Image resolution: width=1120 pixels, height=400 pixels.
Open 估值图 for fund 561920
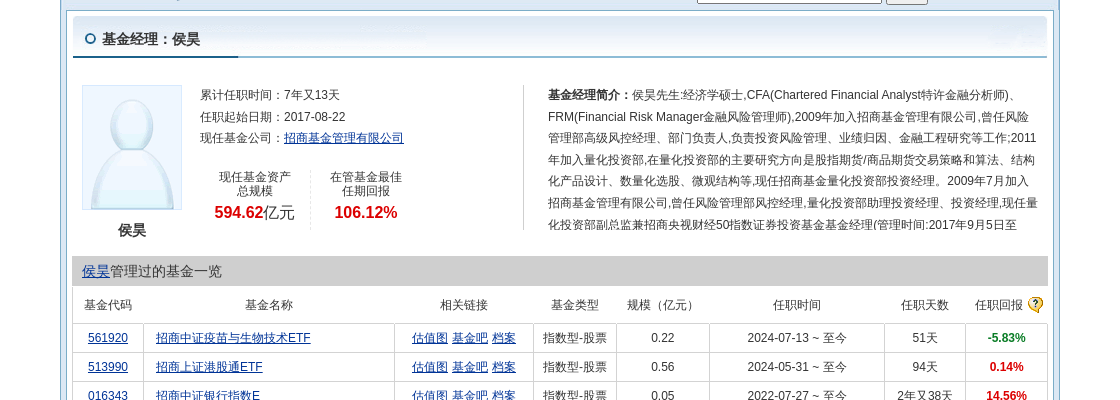click(x=430, y=338)
